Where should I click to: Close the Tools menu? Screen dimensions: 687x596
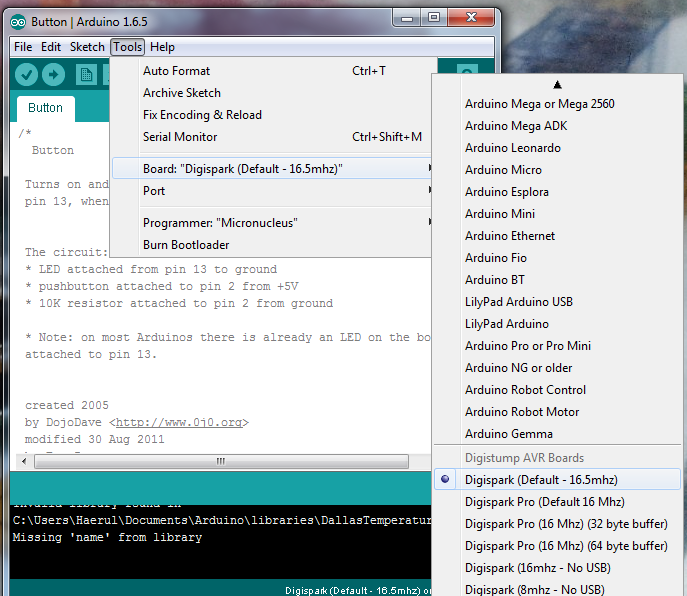coord(127,47)
